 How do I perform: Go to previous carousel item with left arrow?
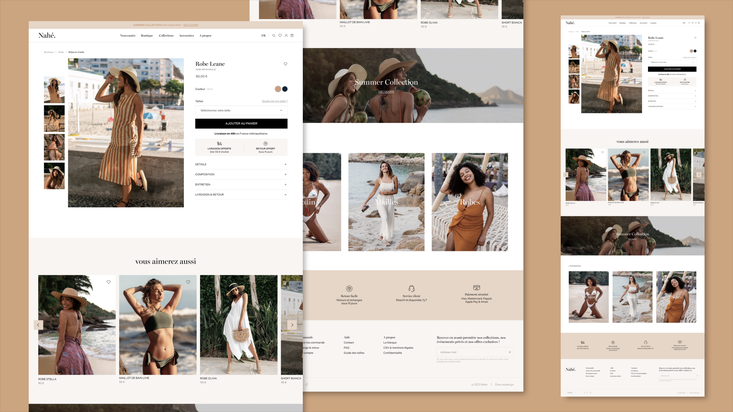[x=38, y=325]
